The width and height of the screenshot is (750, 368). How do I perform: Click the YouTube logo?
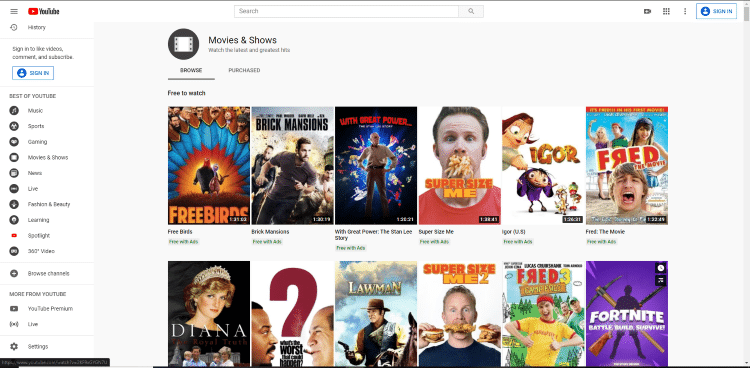click(44, 11)
